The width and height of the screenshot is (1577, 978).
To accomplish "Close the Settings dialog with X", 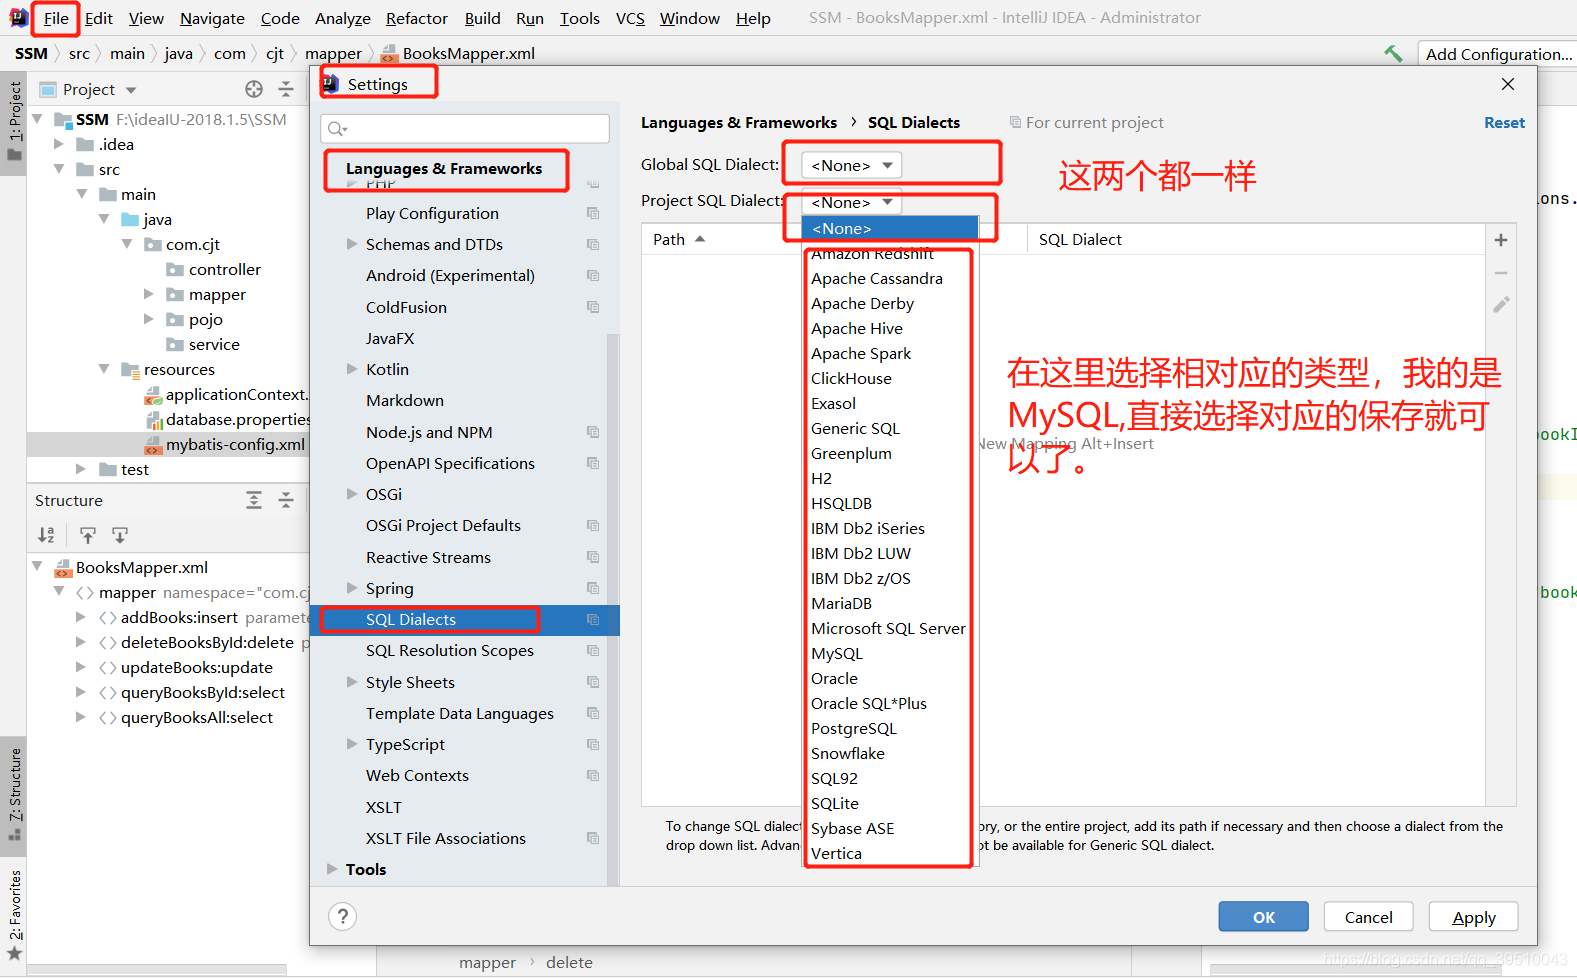I will click(1508, 84).
